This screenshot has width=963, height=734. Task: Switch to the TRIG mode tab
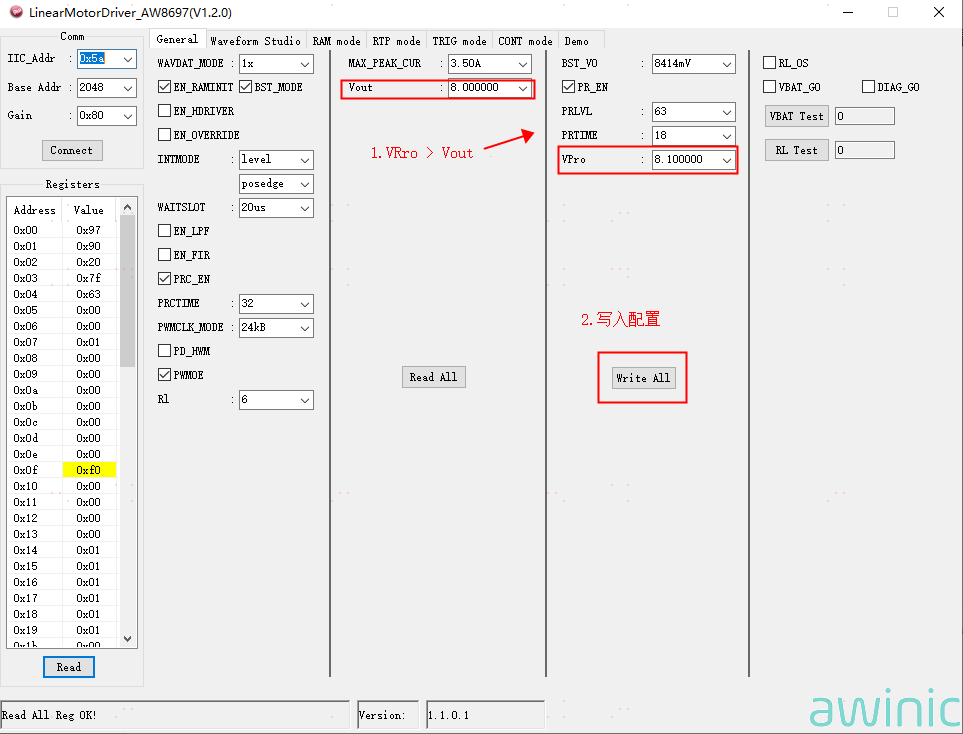click(459, 41)
